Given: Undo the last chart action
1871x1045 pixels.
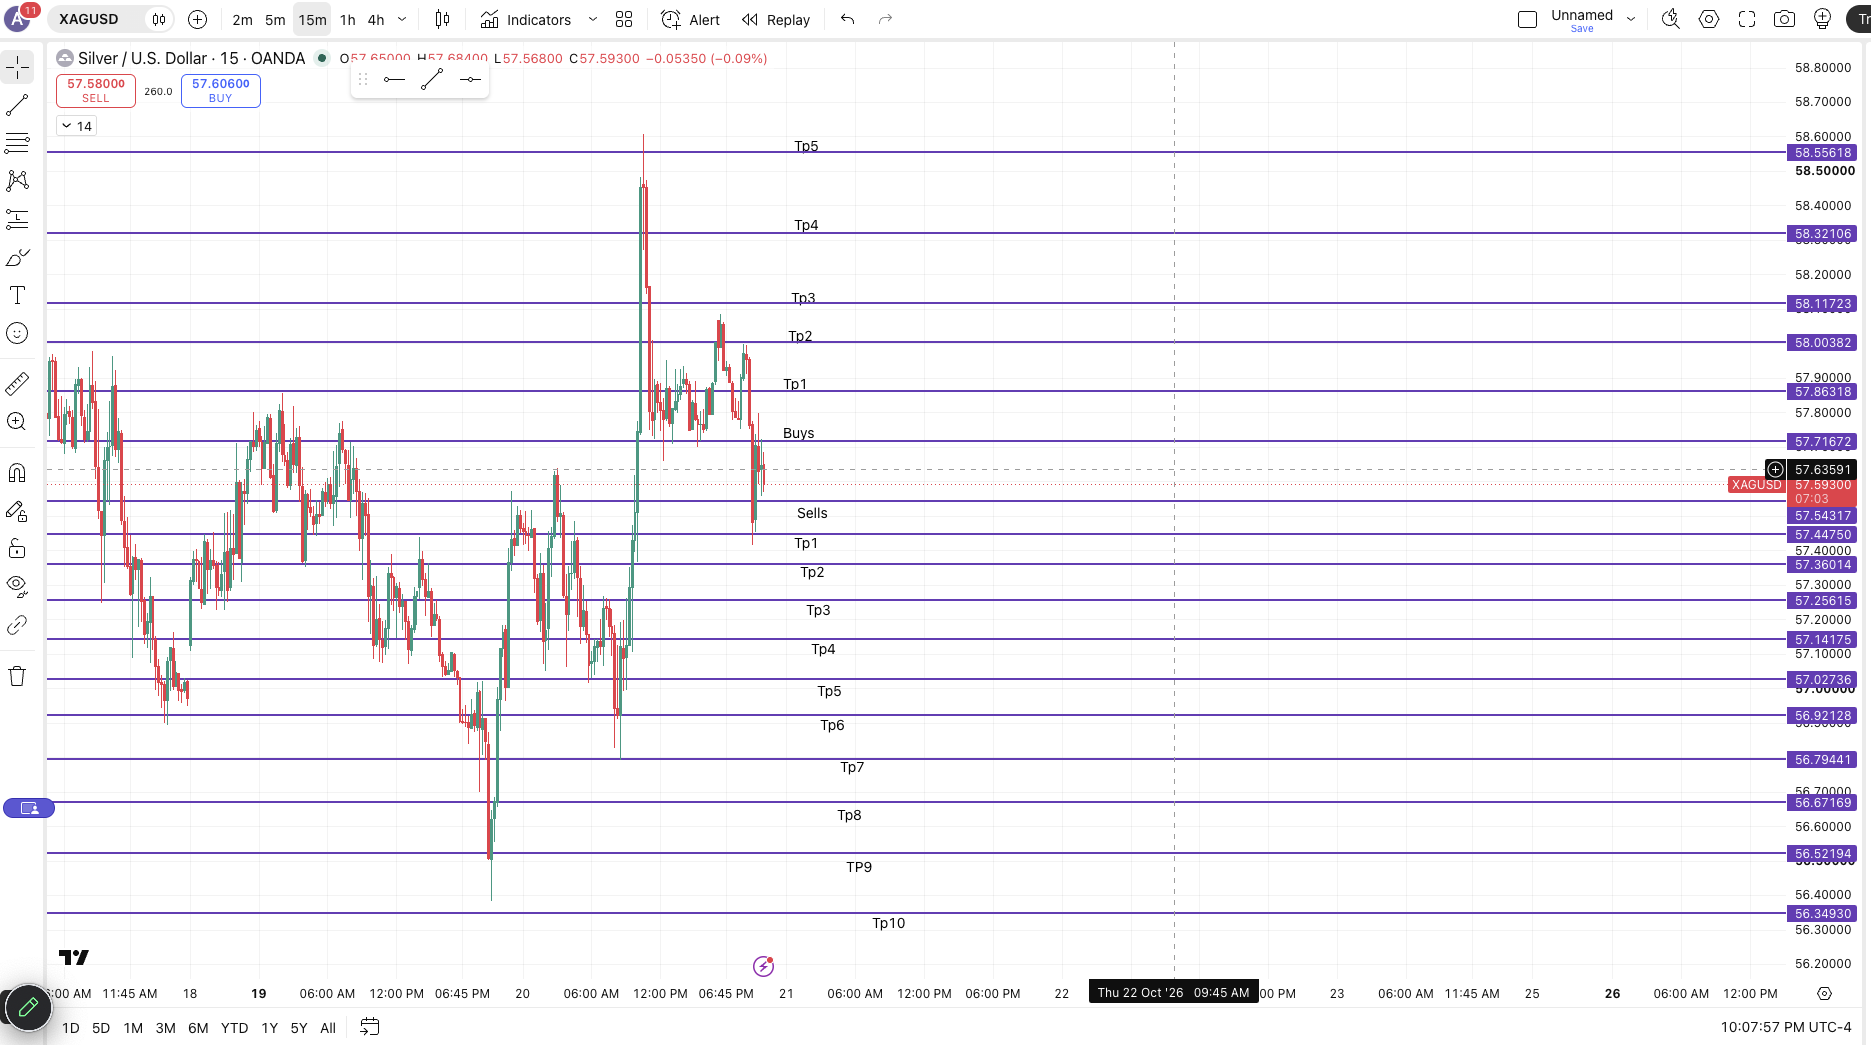Looking at the screenshot, I should (x=848, y=19).
